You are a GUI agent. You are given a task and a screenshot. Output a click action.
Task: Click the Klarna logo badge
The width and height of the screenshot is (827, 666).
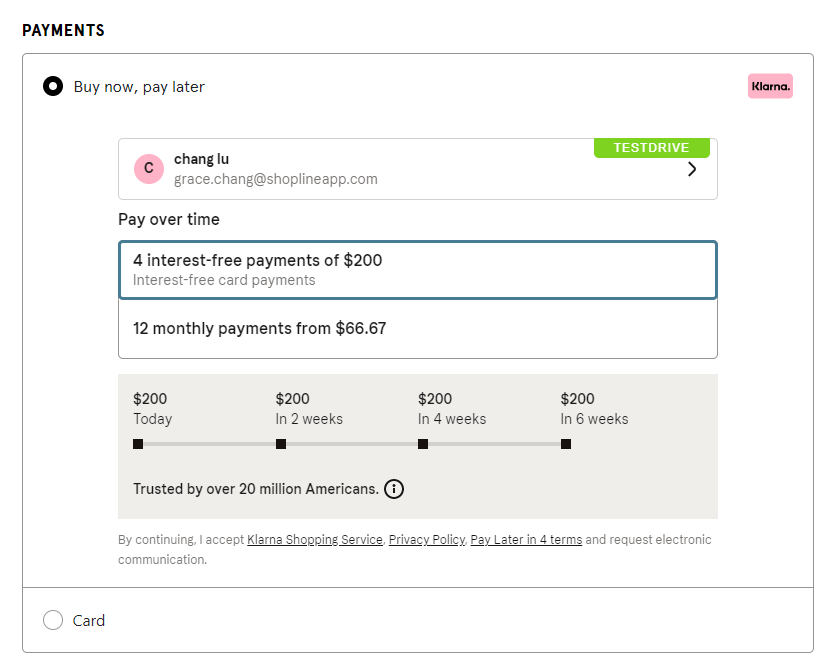[x=770, y=86]
